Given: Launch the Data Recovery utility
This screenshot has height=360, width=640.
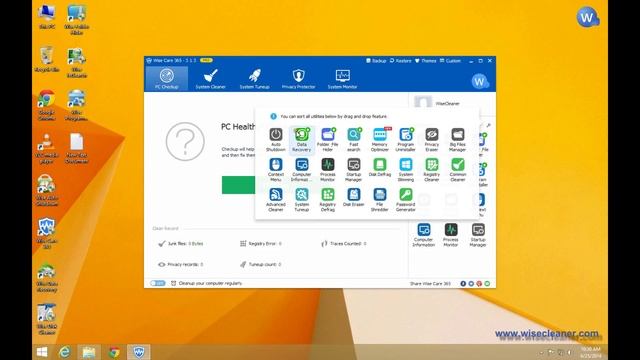Looking at the screenshot, I should click(301, 140).
